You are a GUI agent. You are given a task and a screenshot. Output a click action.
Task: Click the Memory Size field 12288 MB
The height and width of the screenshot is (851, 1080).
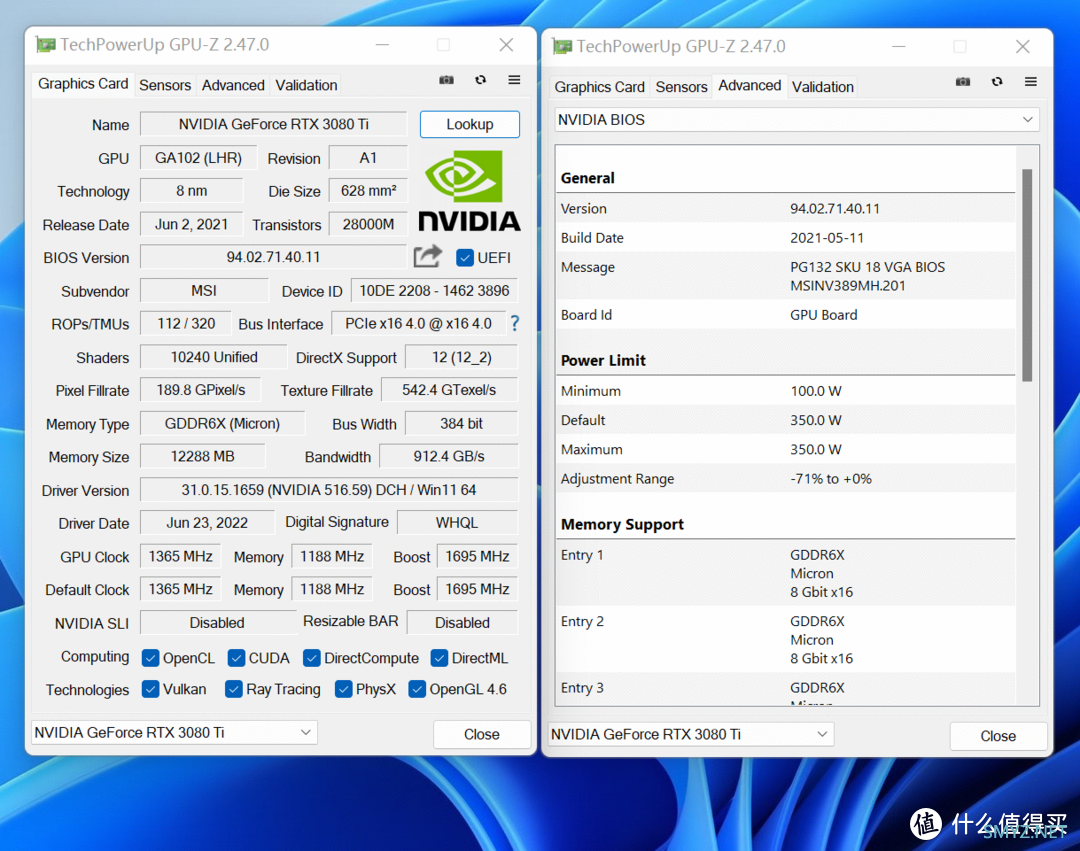click(x=202, y=456)
